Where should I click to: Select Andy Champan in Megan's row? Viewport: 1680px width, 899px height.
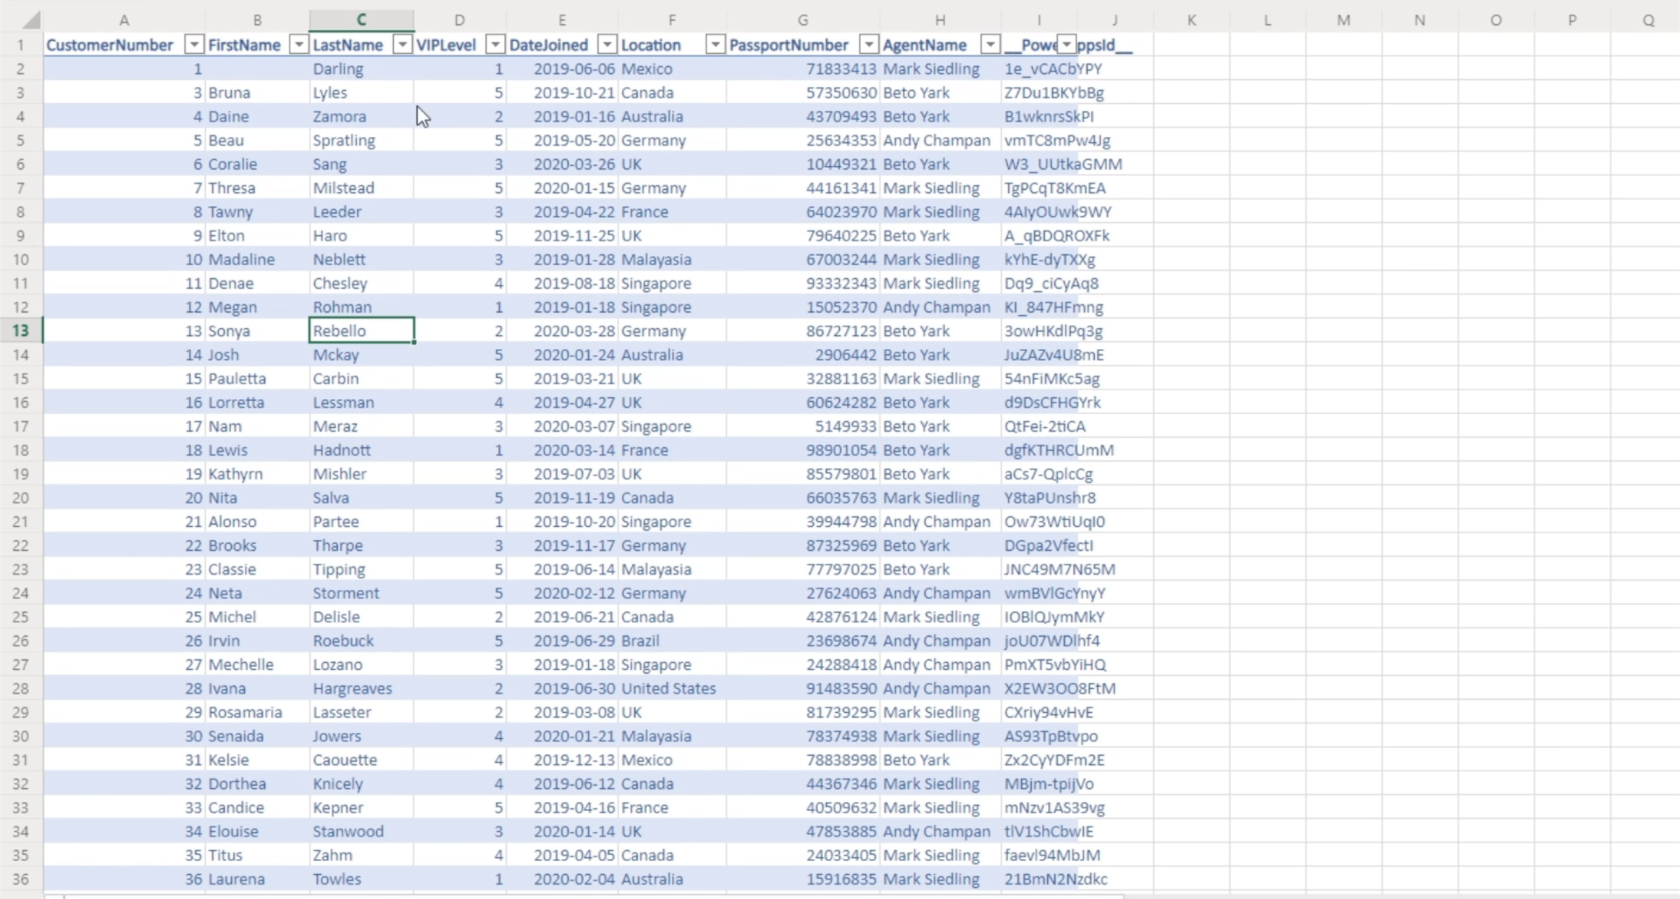(940, 307)
